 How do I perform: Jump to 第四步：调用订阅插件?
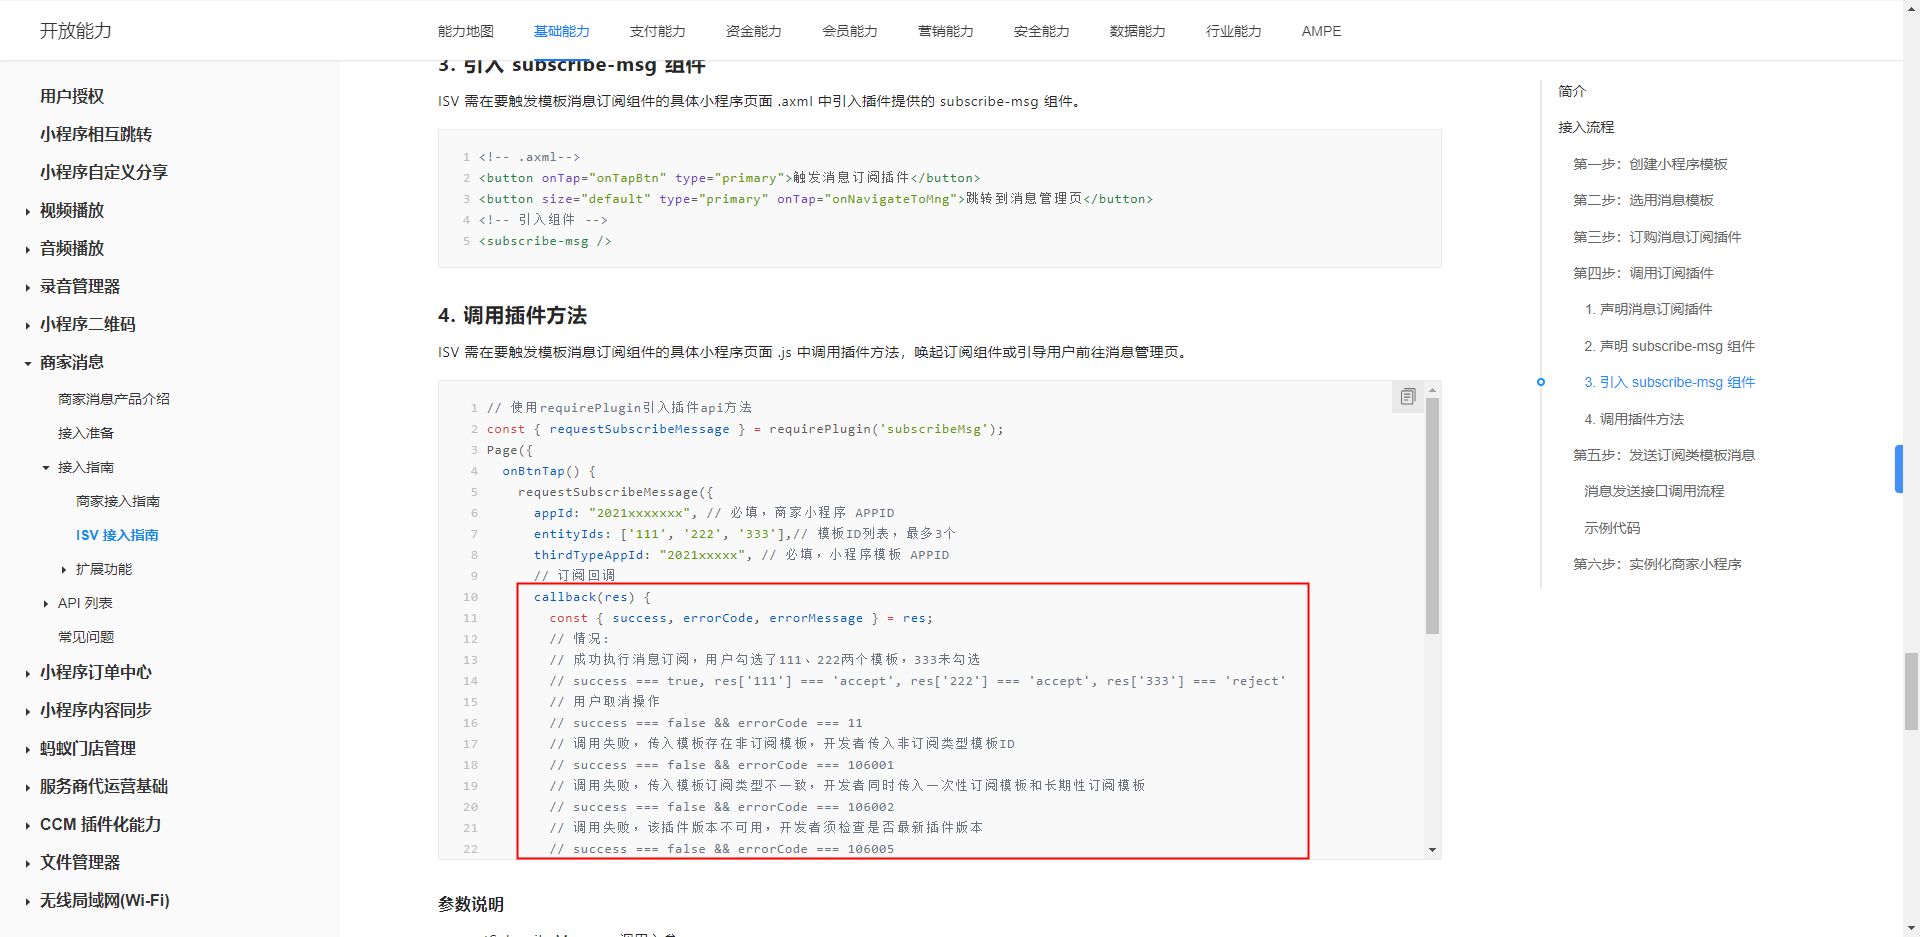coord(1643,273)
